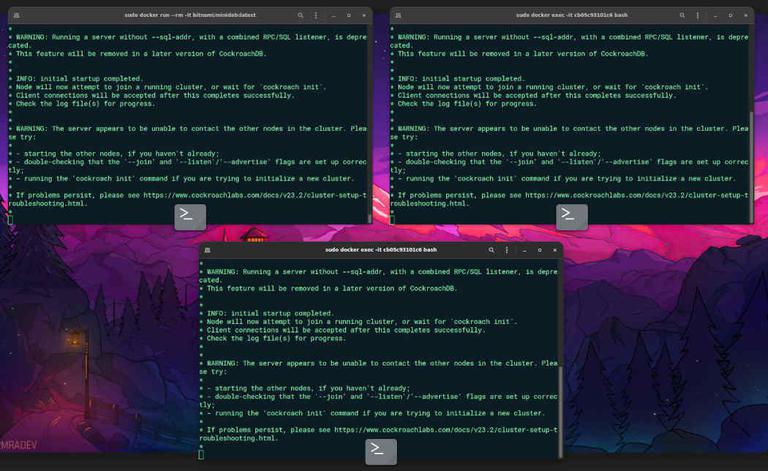Click the terminal app icon under the minideb window

[190, 217]
